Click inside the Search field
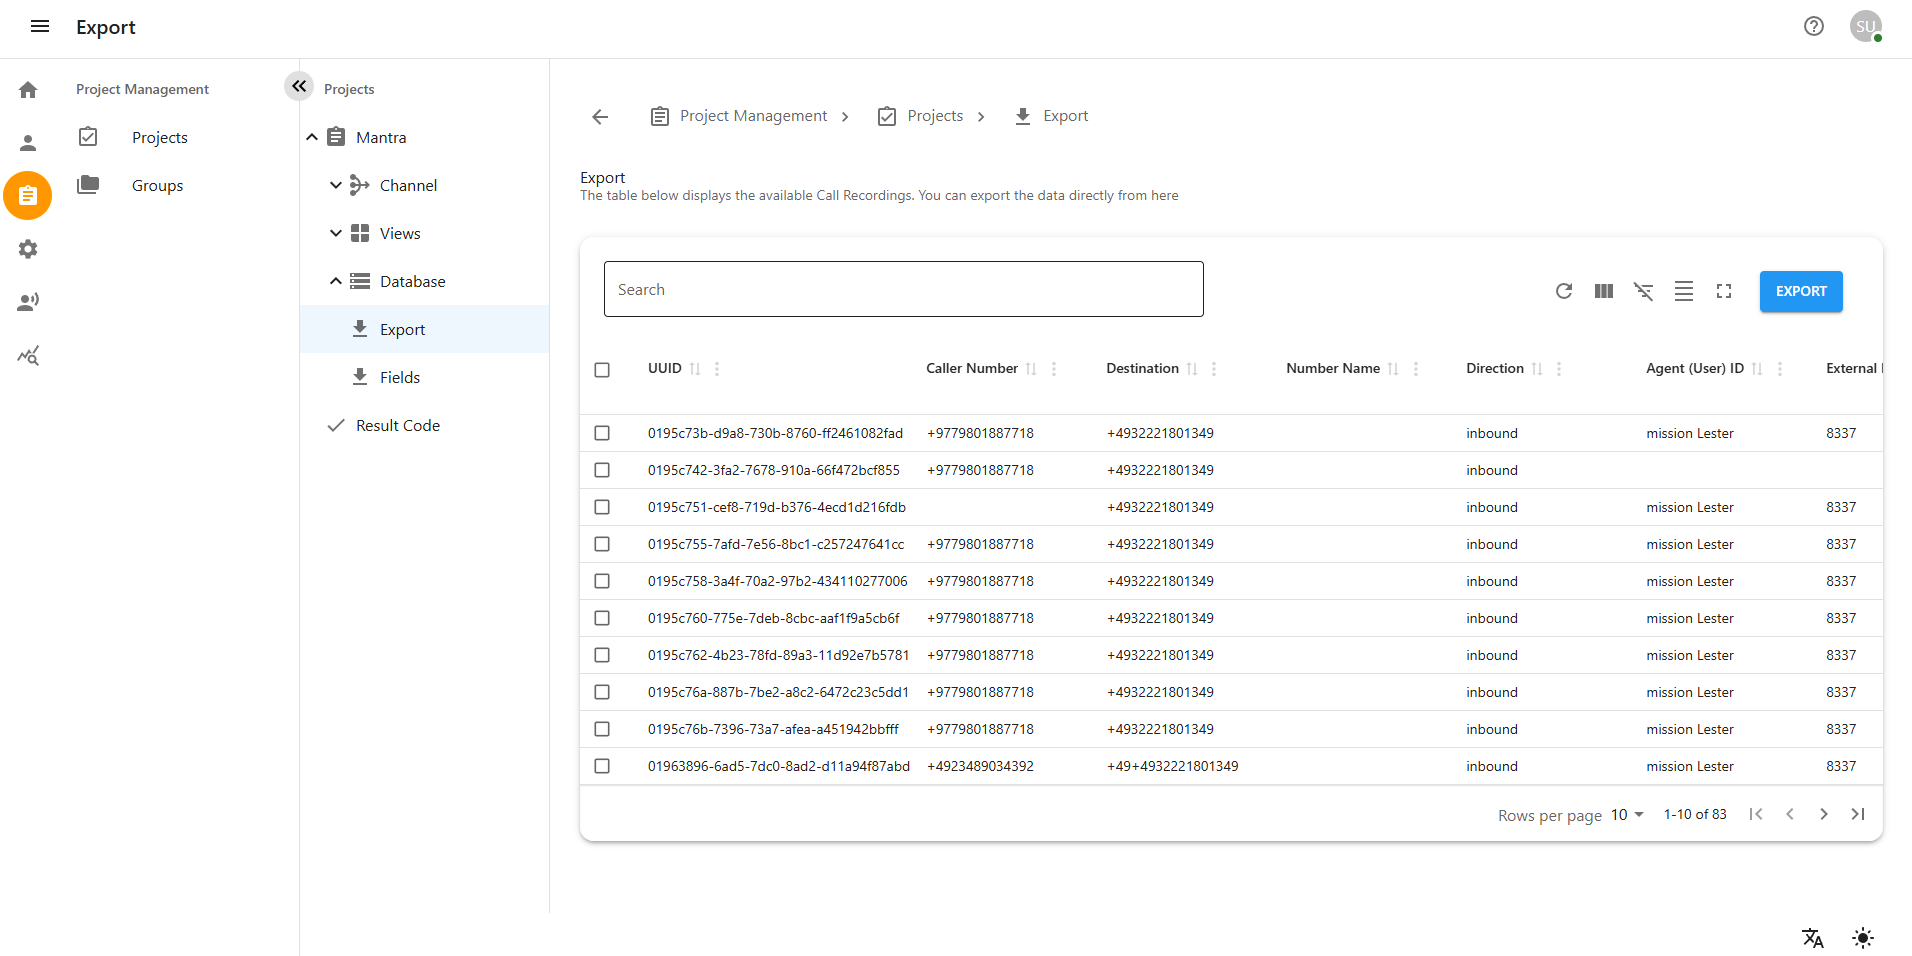The image size is (1912, 956). tap(902, 289)
